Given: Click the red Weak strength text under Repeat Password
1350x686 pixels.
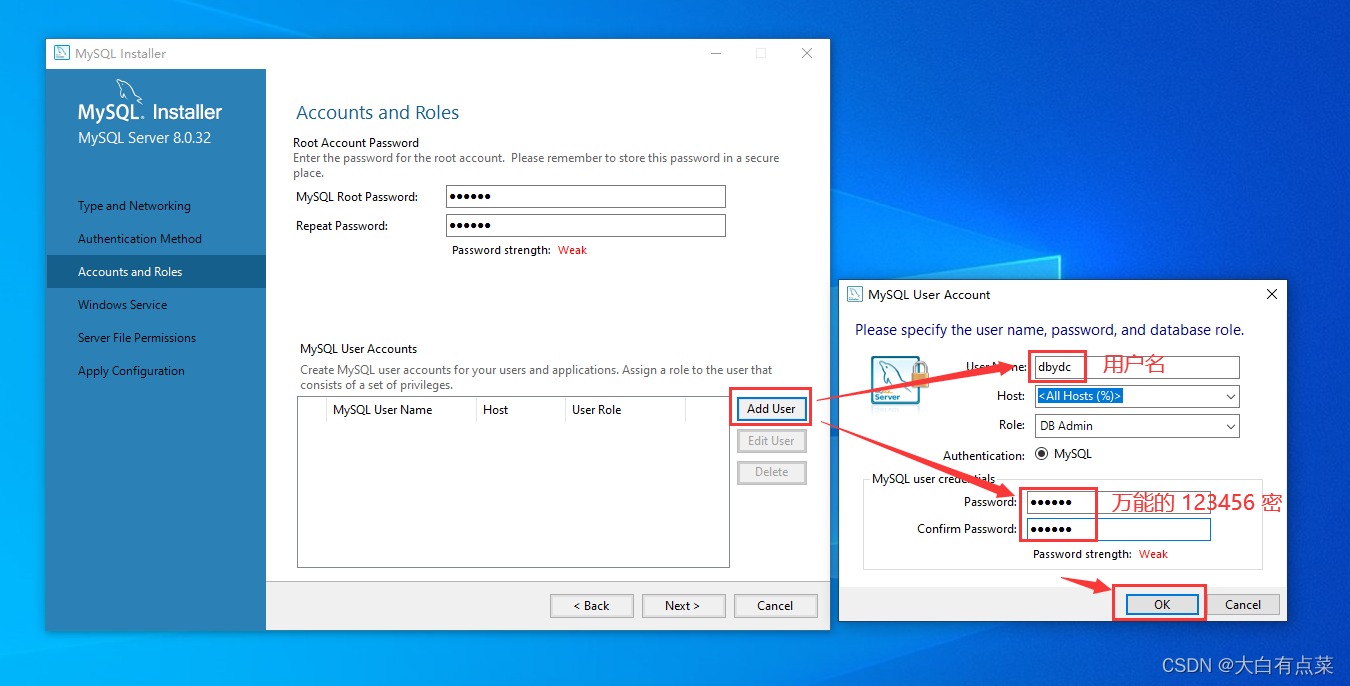Looking at the screenshot, I should pyautogui.click(x=572, y=250).
